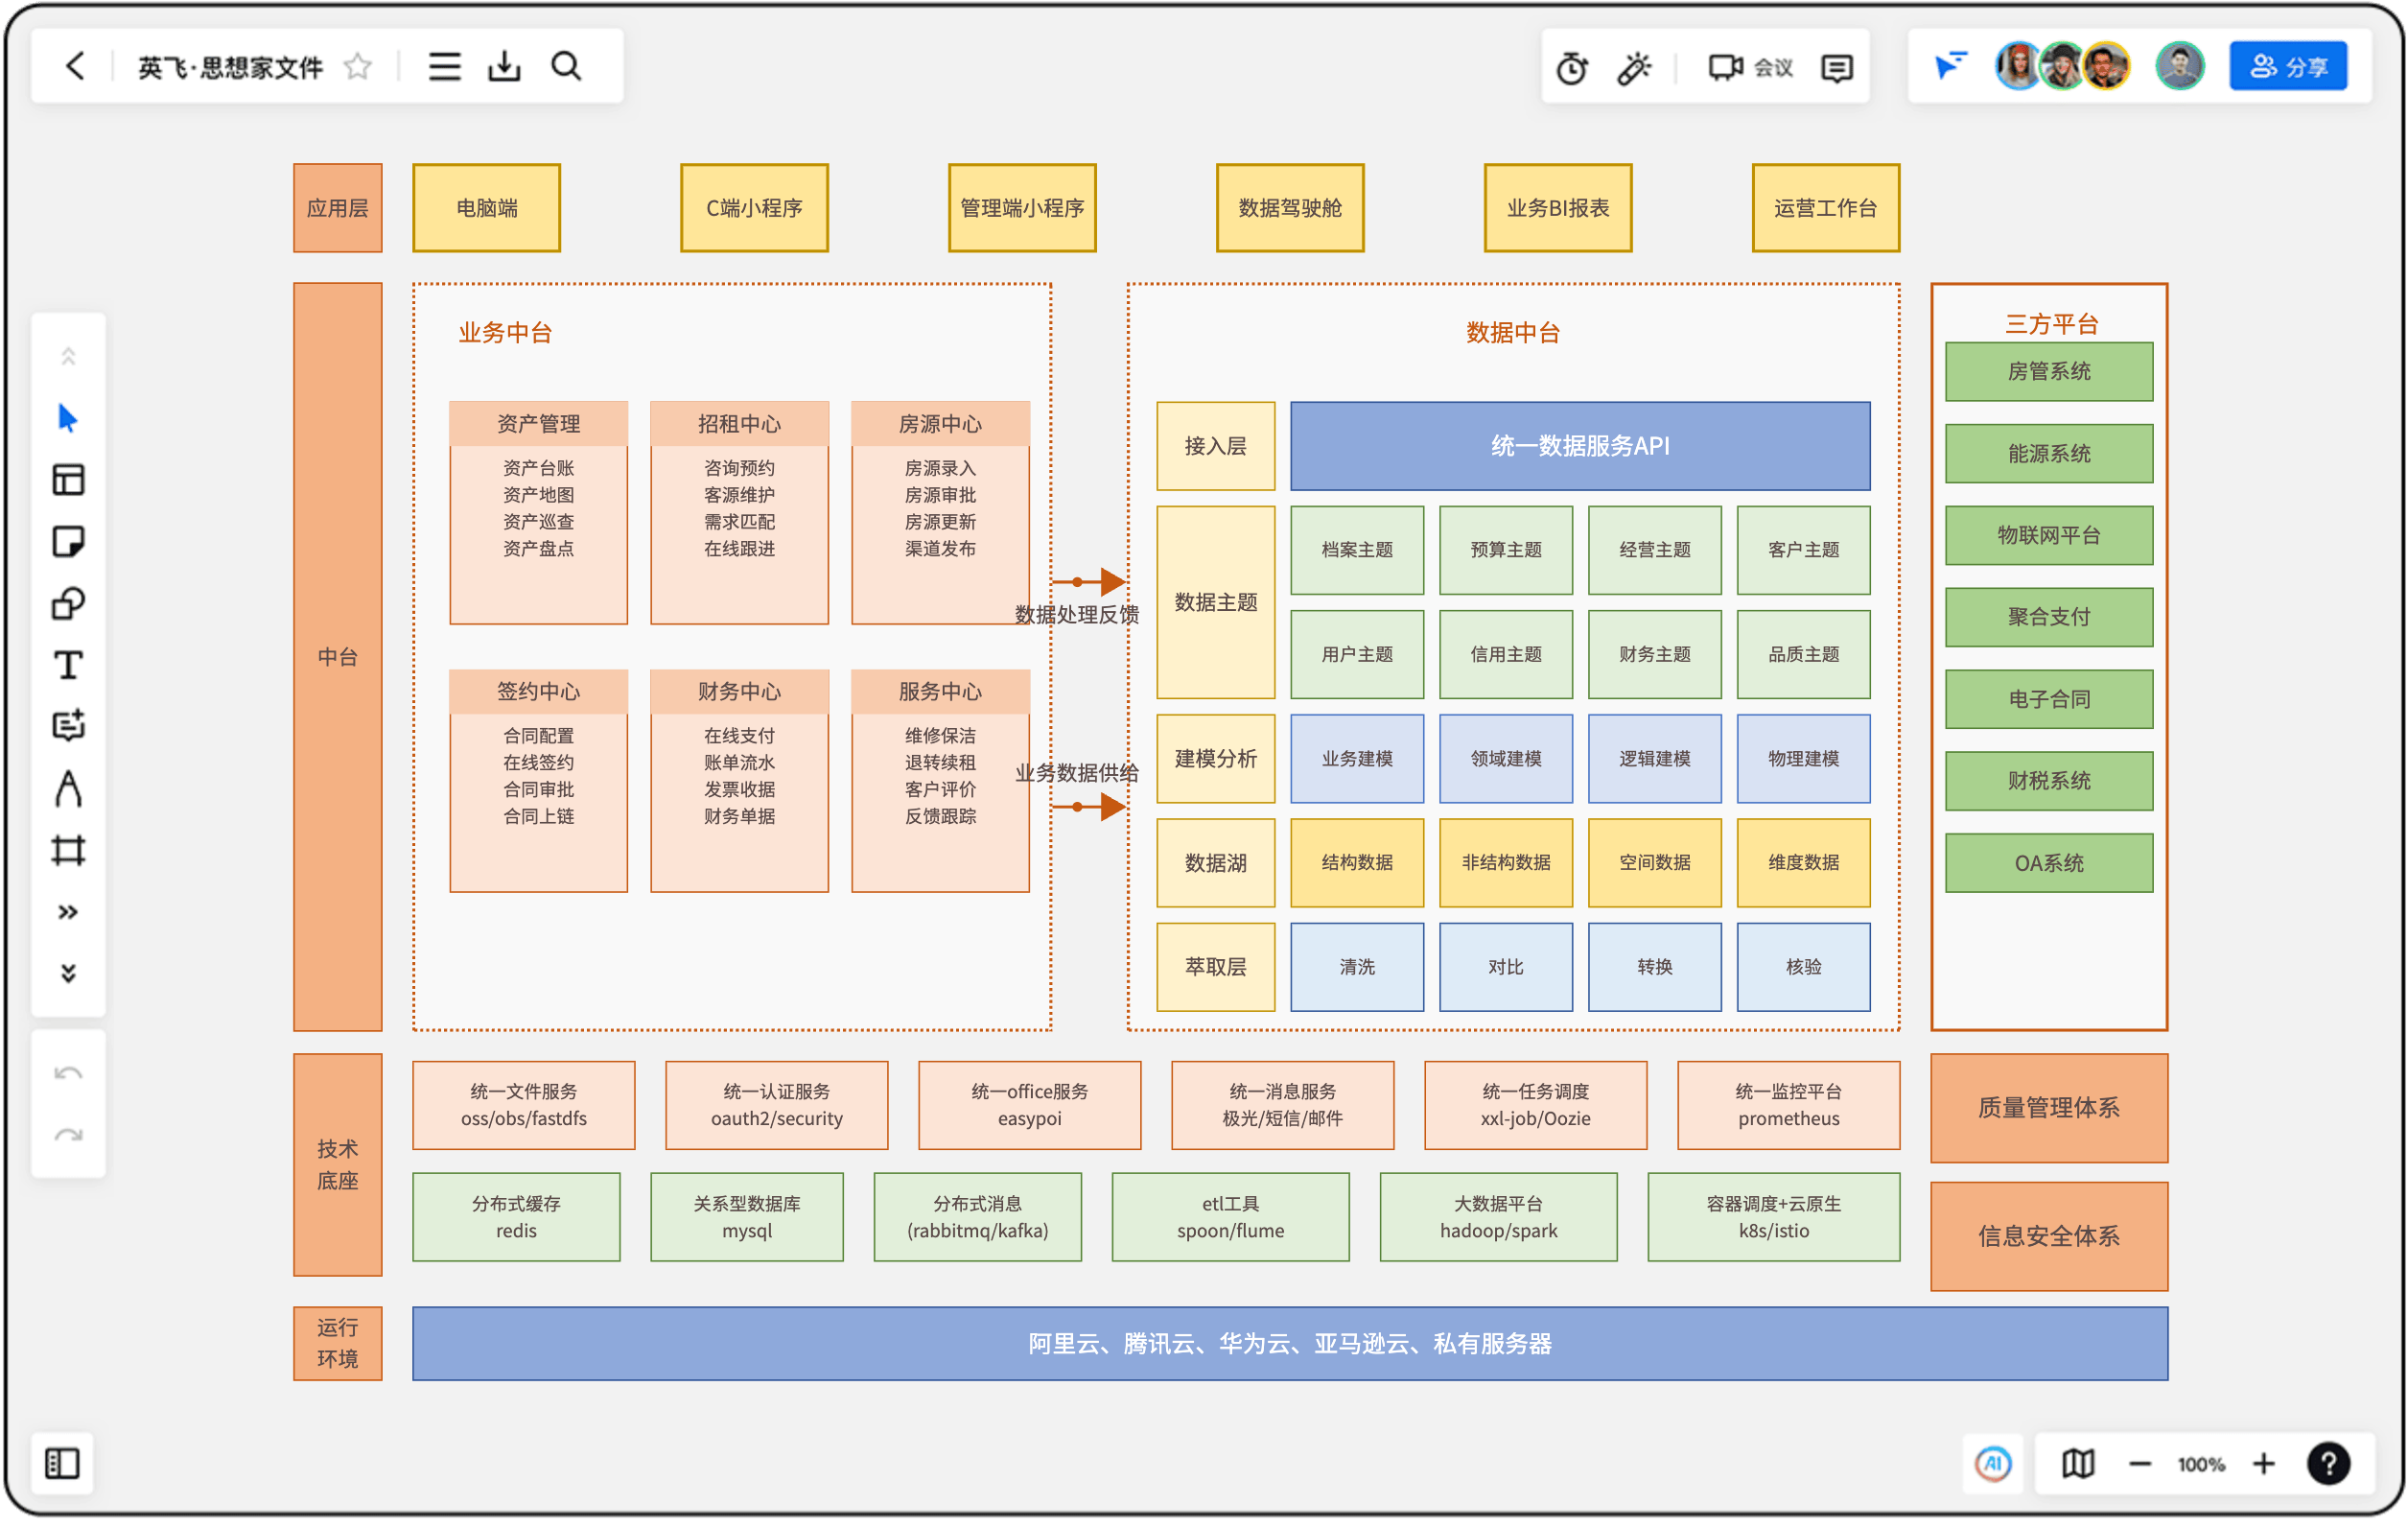Start the timer tool
The width and height of the screenshot is (2408, 1527).
tap(1572, 67)
